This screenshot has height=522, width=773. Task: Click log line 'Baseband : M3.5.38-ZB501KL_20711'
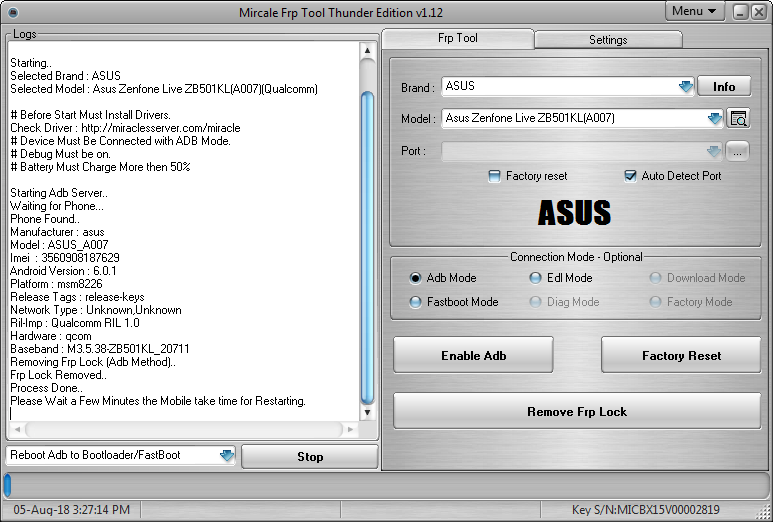[x=100, y=349]
